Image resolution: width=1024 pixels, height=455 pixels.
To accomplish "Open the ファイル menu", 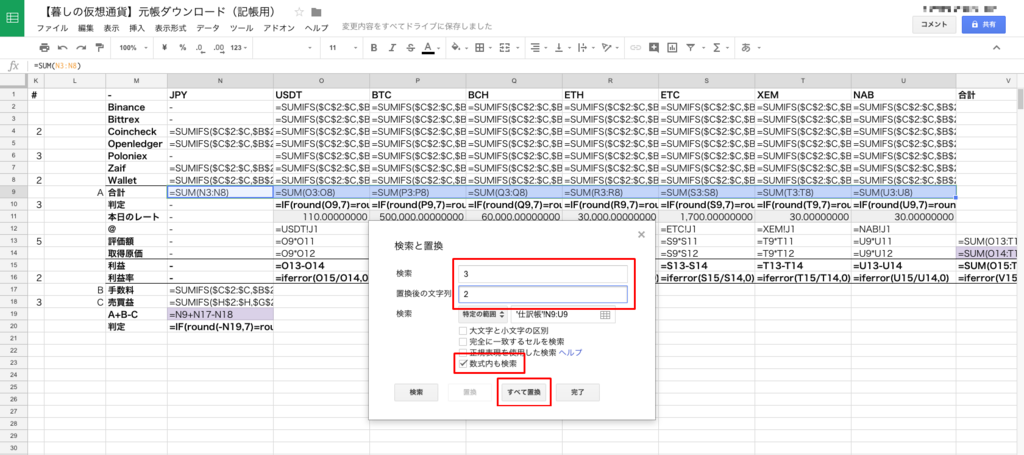I will pyautogui.click(x=53, y=28).
